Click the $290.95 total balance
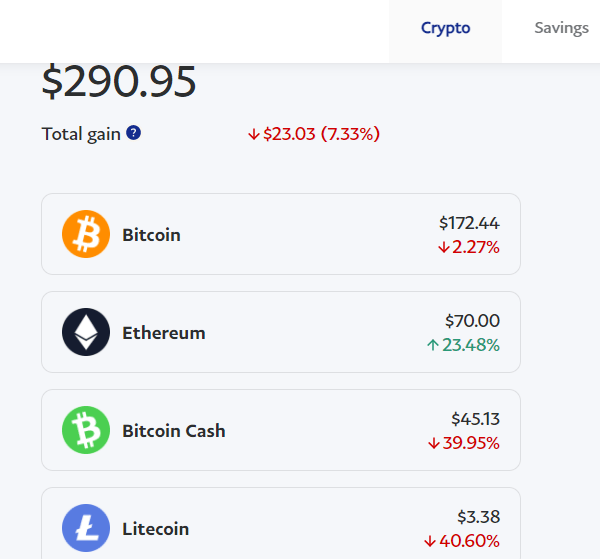600x559 pixels. (119, 82)
